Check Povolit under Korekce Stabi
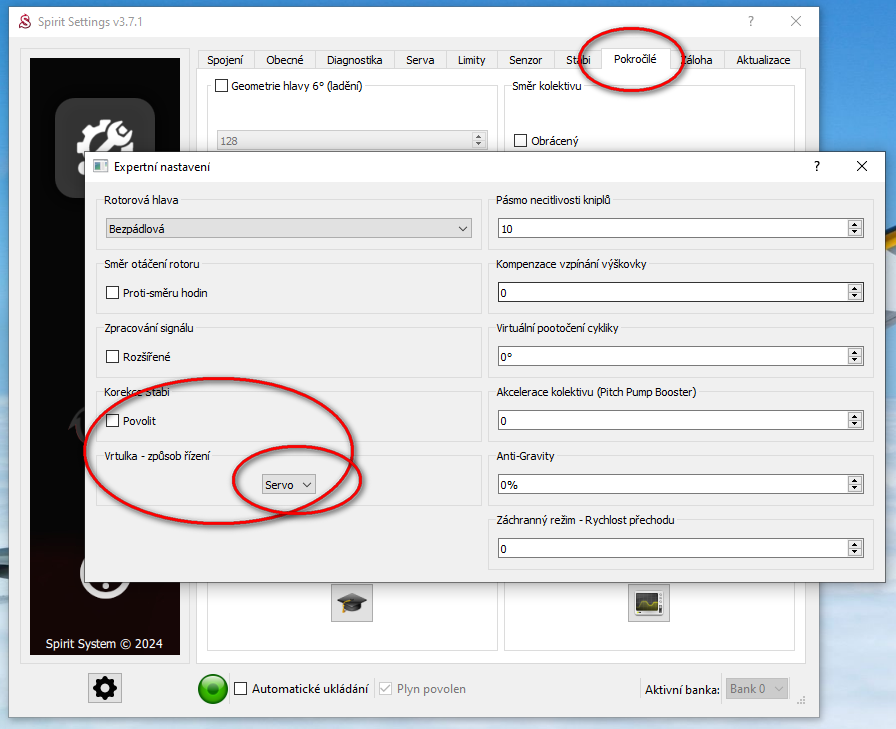The image size is (896, 729). 113,421
